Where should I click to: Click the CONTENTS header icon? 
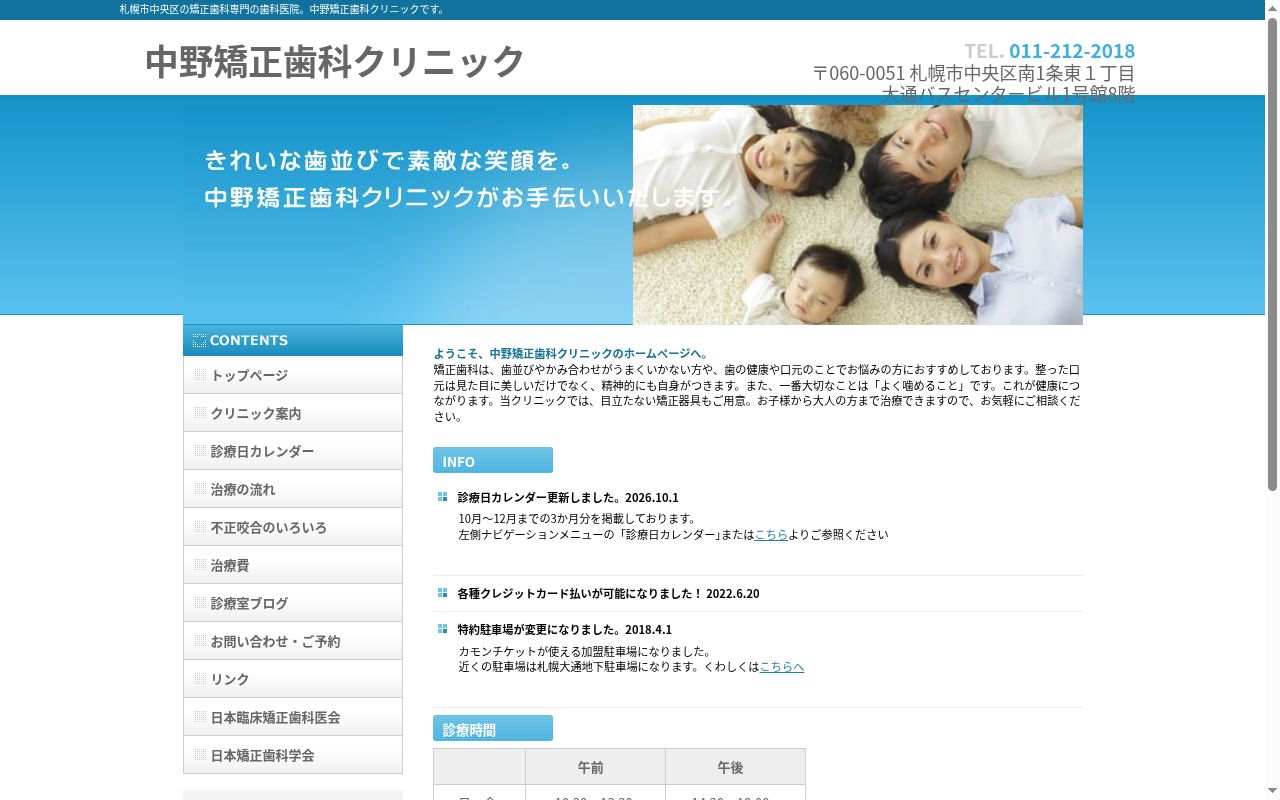(199, 340)
